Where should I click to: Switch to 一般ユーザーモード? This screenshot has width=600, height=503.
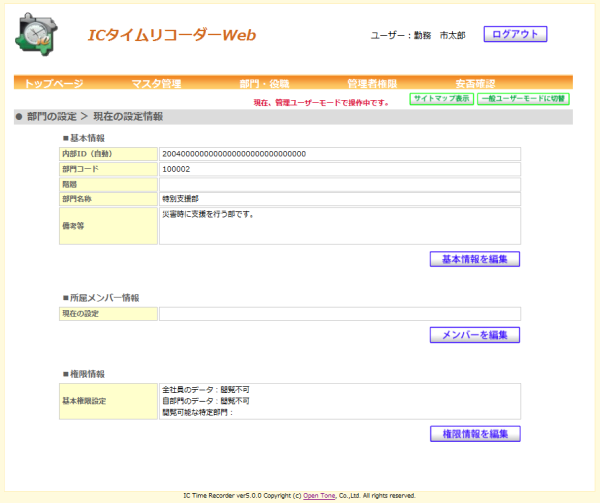click(523, 99)
